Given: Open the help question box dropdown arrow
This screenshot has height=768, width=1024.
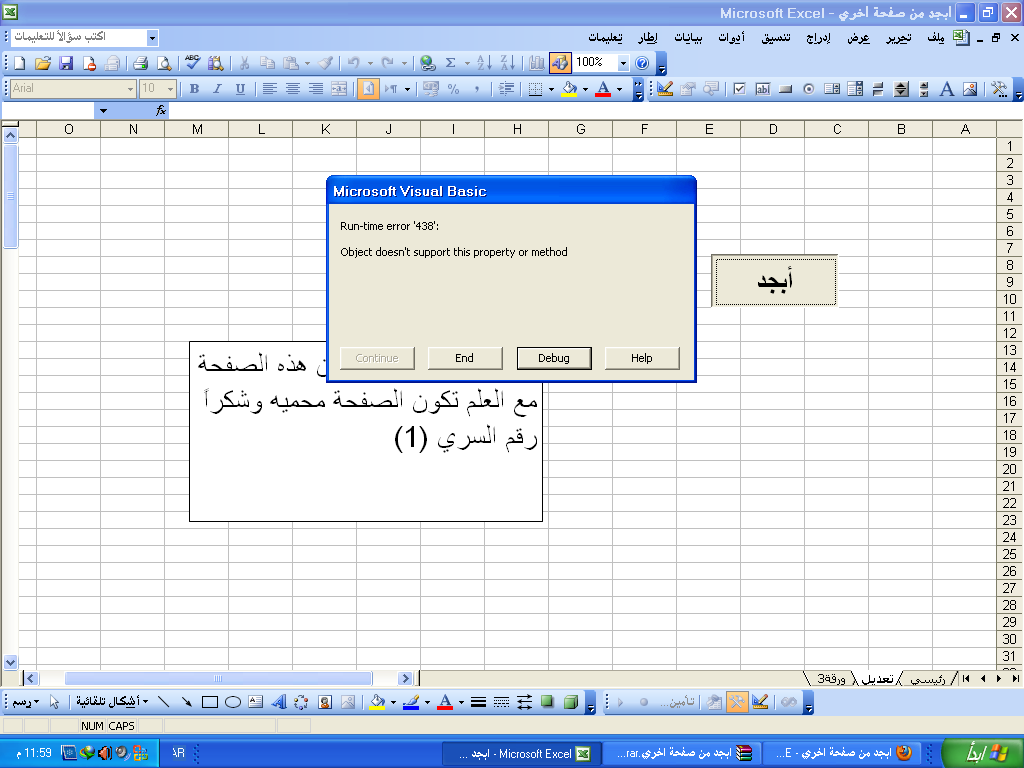Looking at the screenshot, I should 152,38.
